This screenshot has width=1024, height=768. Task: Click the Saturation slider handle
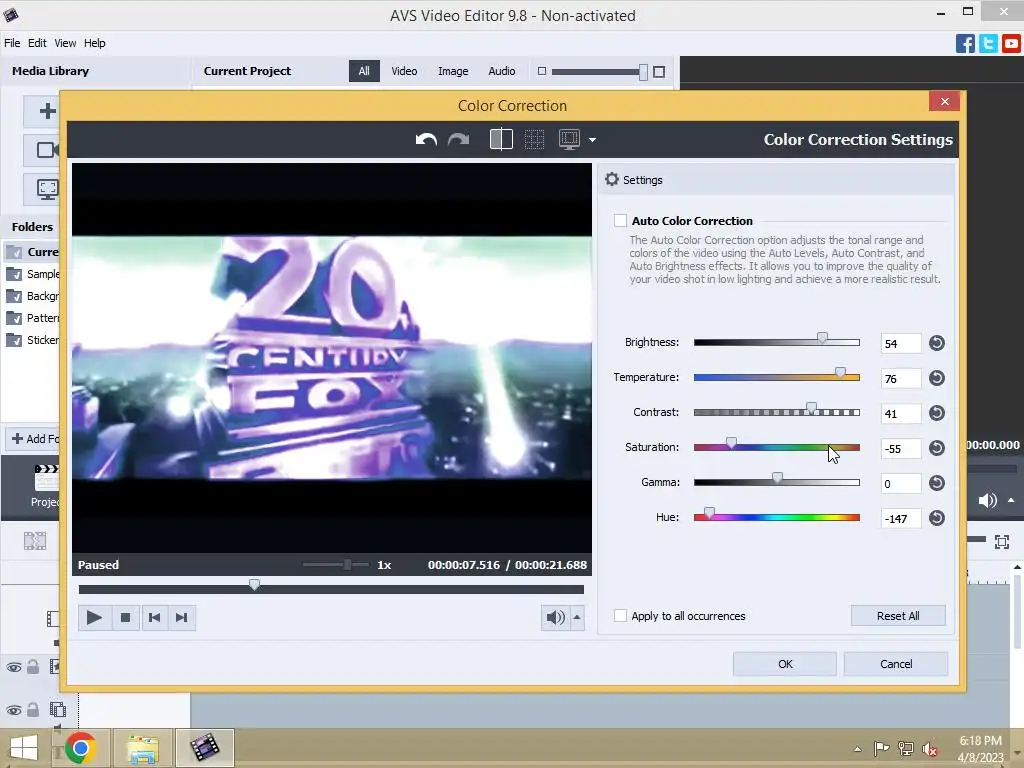tap(731, 443)
